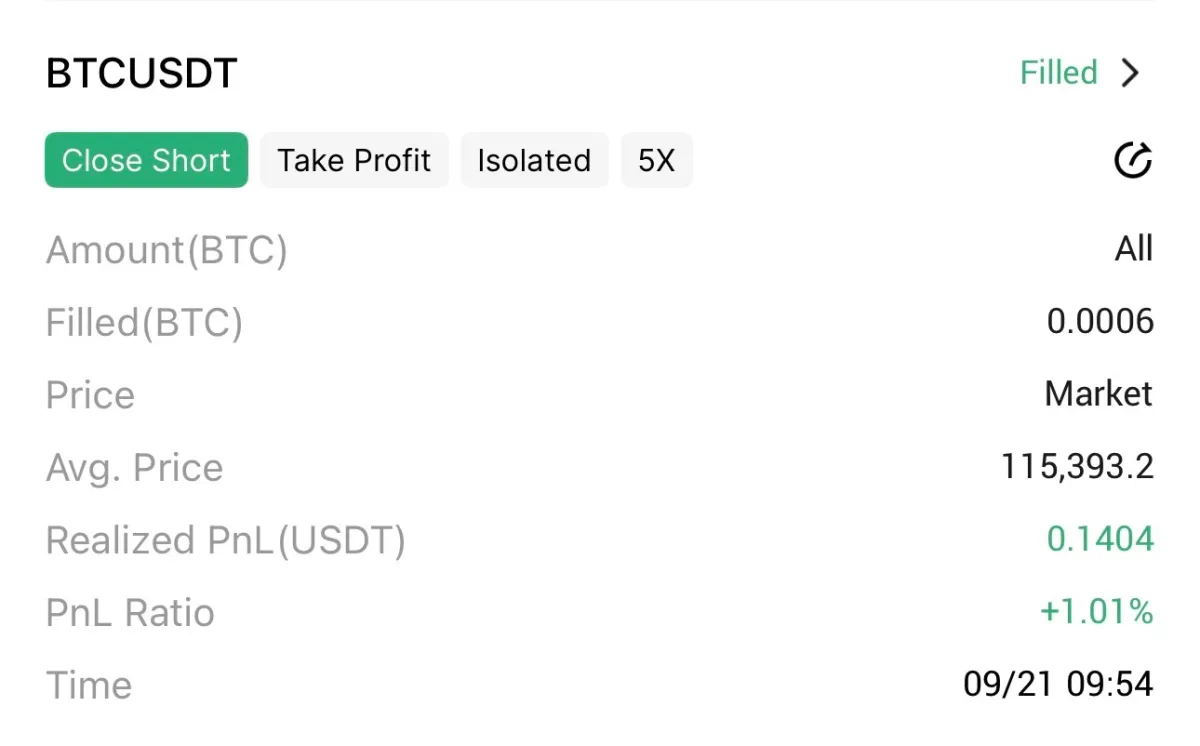Screen dimensions: 1200x746
Task: Tap the Take Profit tag
Action: 354,160
